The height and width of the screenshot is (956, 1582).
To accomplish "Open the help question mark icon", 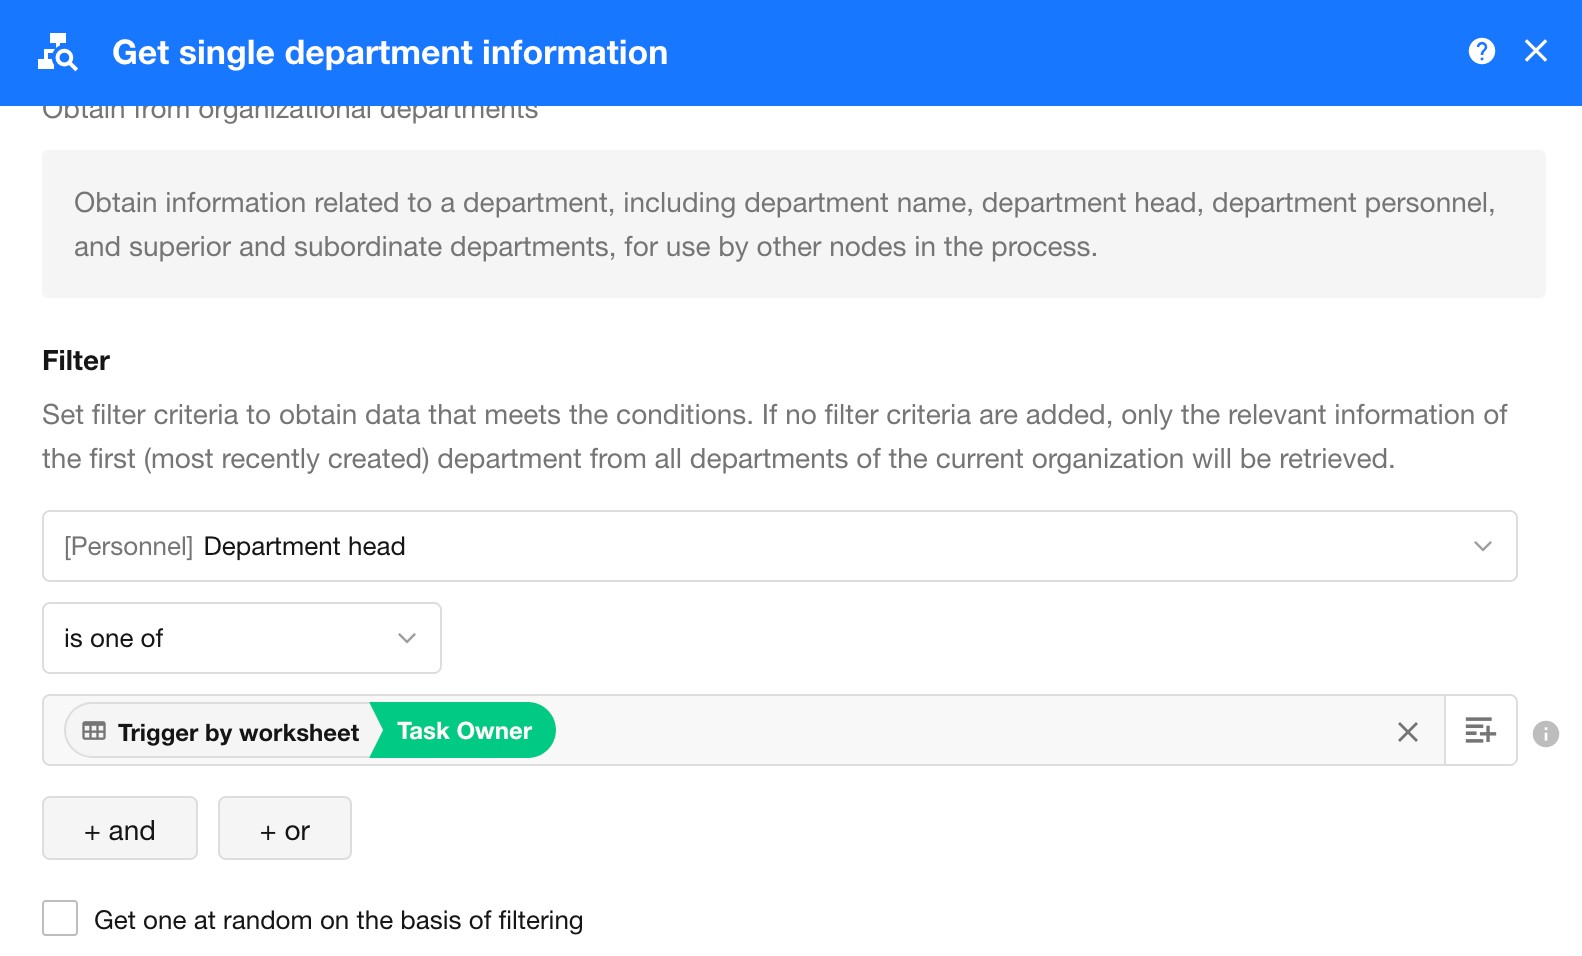I will (x=1481, y=51).
